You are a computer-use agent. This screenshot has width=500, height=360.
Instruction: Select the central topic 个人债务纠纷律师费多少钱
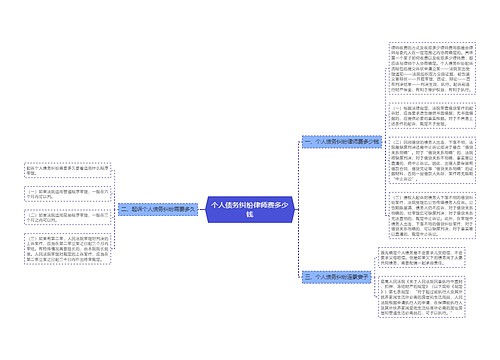click(x=250, y=209)
